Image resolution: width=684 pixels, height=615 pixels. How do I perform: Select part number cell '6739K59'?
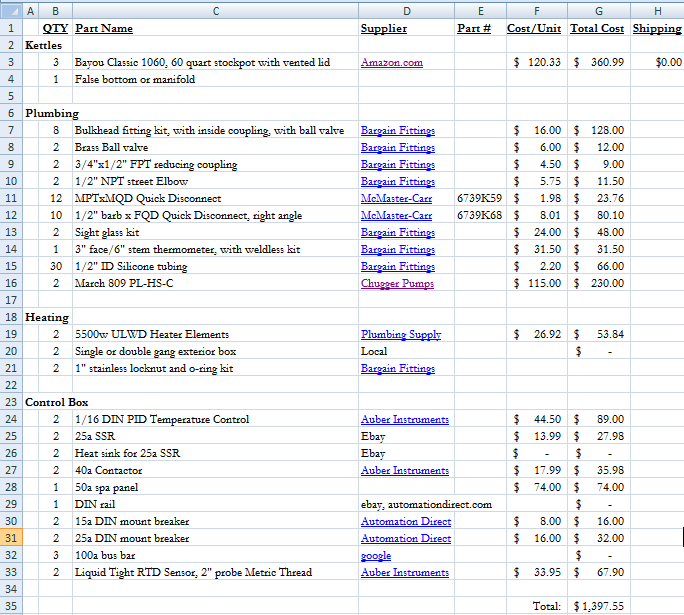(480, 198)
